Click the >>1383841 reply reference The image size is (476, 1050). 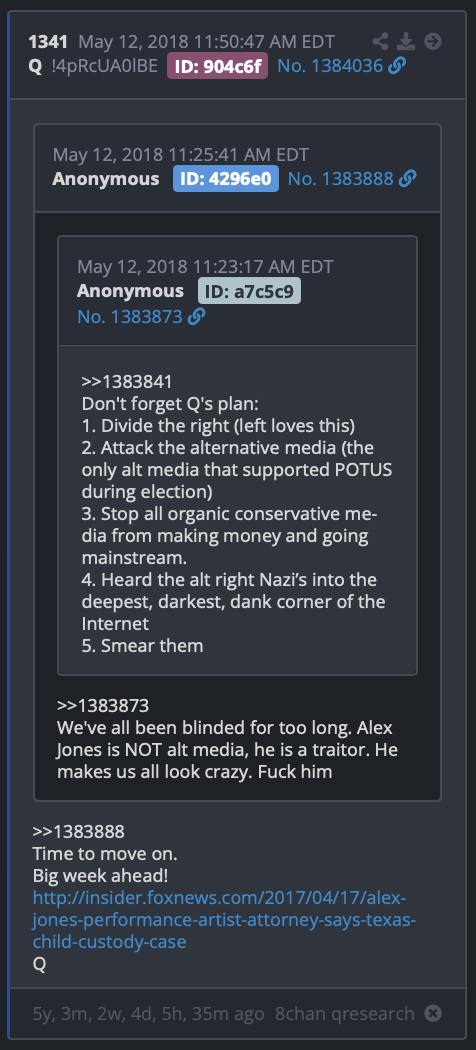127,382
